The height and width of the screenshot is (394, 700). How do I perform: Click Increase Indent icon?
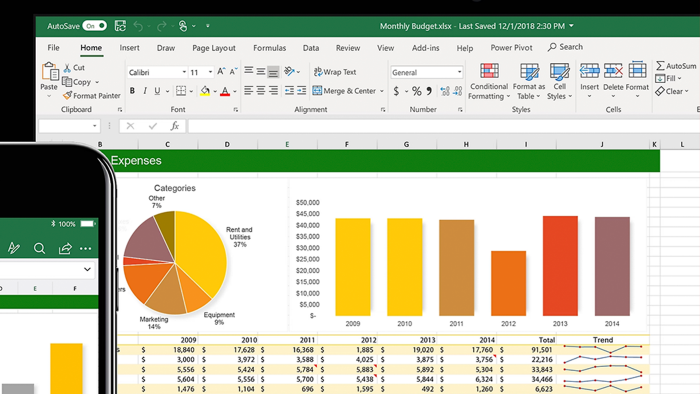(302, 91)
